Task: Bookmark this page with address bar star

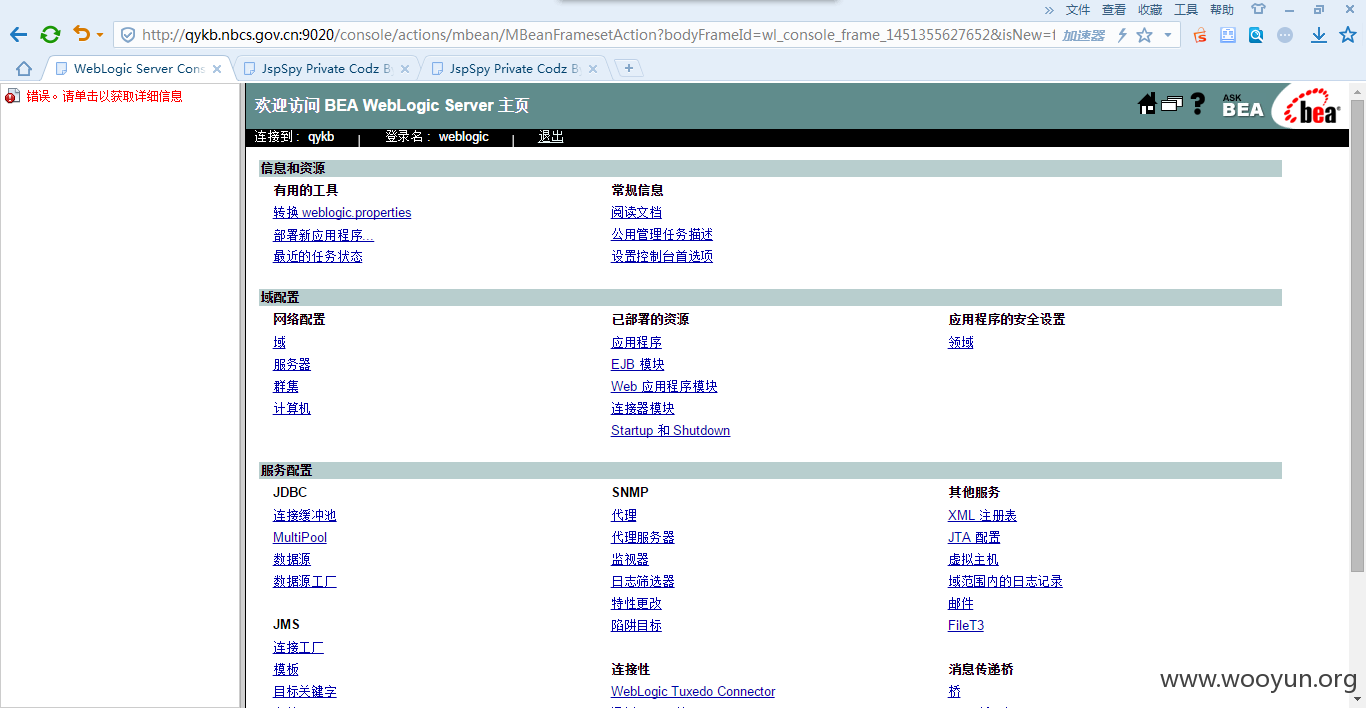Action: (x=1145, y=35)
